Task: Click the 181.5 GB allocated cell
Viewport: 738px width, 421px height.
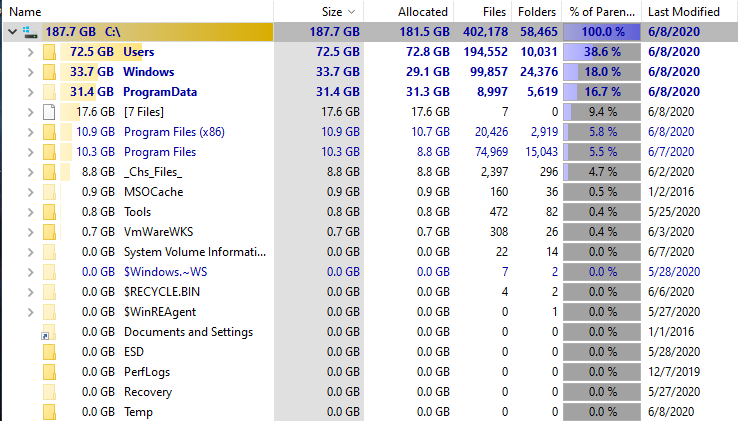Action: click(425, 32)
